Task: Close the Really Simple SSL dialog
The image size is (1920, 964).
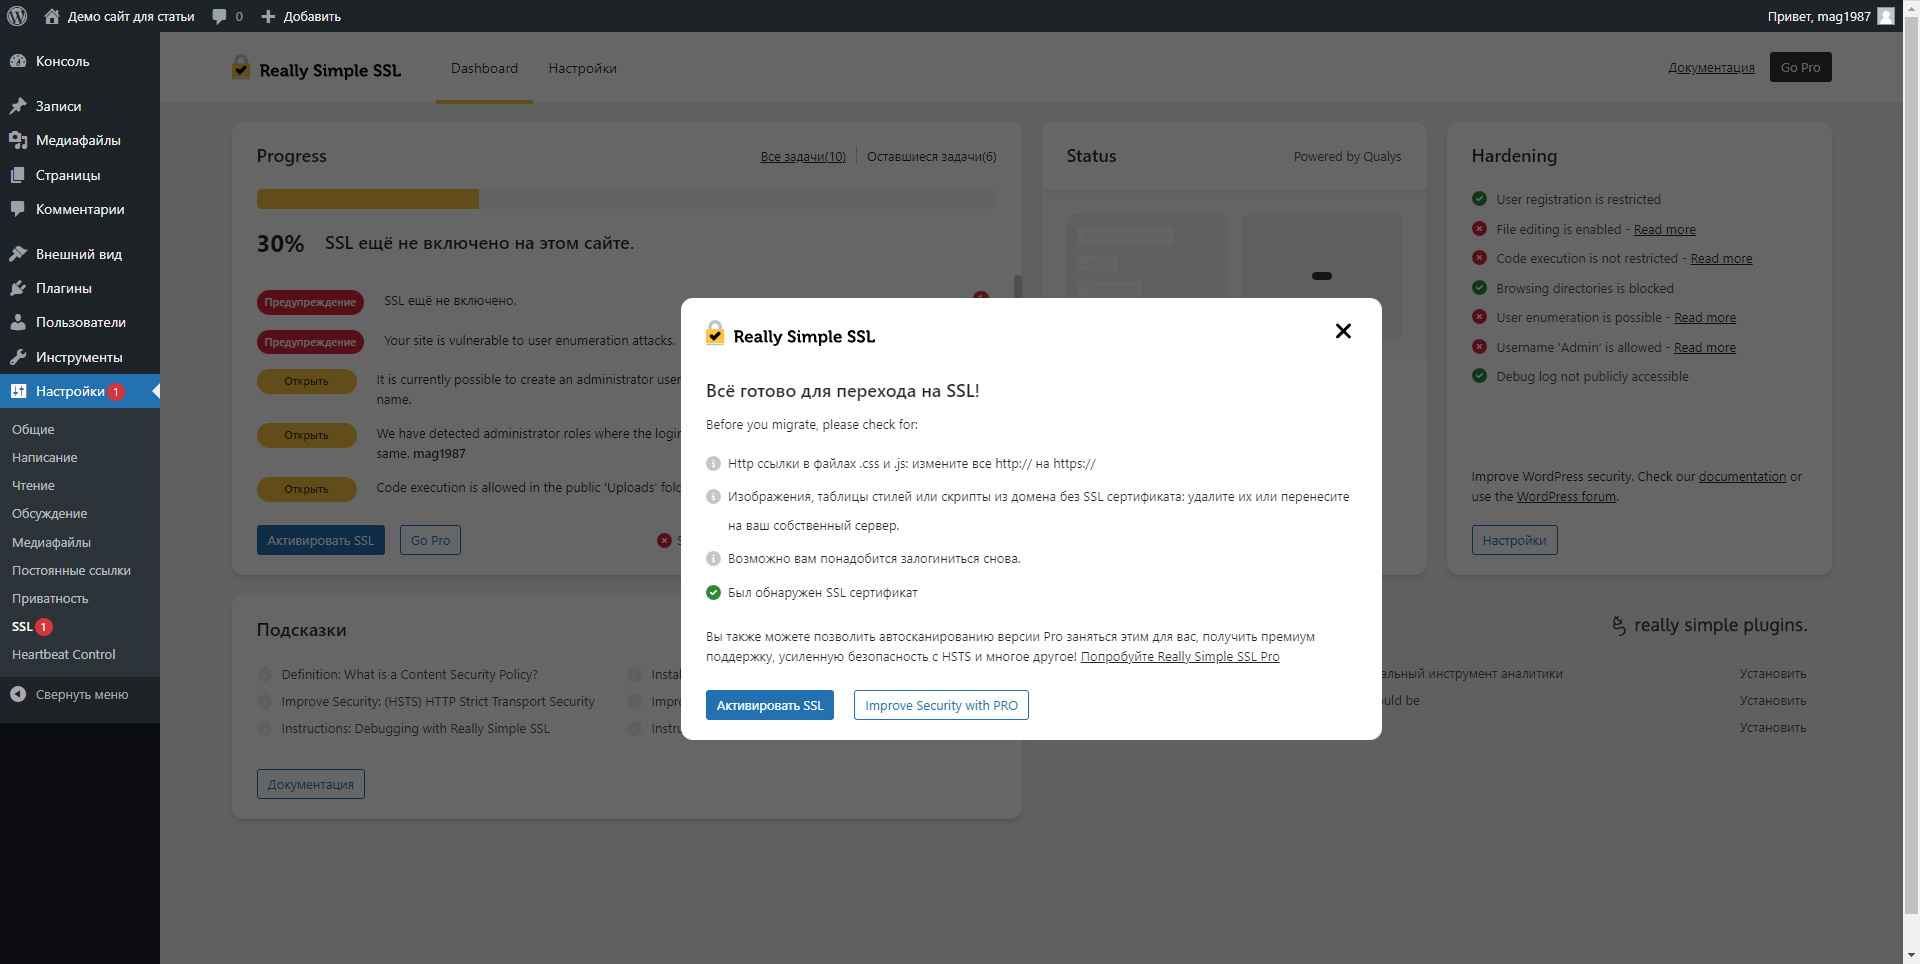Action: [1343, 331]
